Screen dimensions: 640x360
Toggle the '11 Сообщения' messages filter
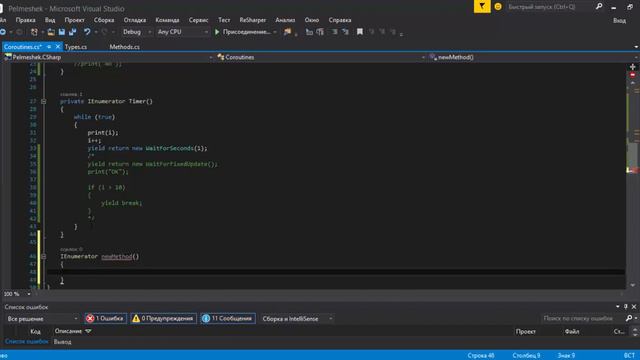coord(228,319)
